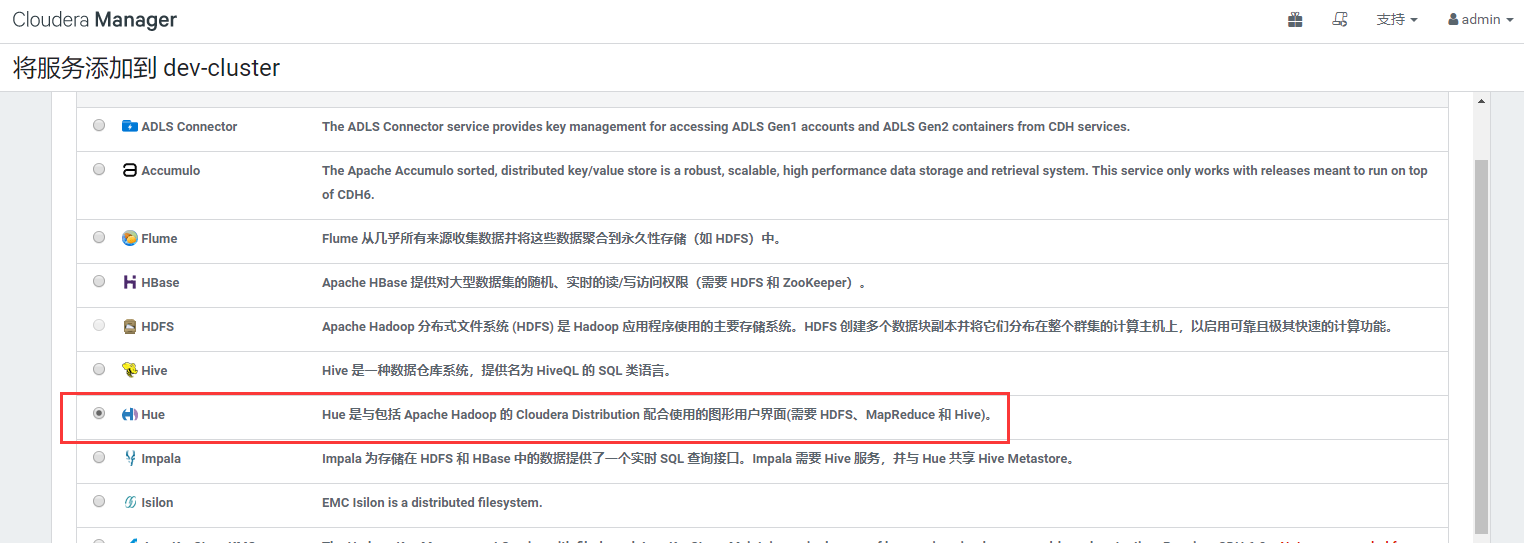Click the Accumulo description text
1524x543 pixels.
point(875,183)
